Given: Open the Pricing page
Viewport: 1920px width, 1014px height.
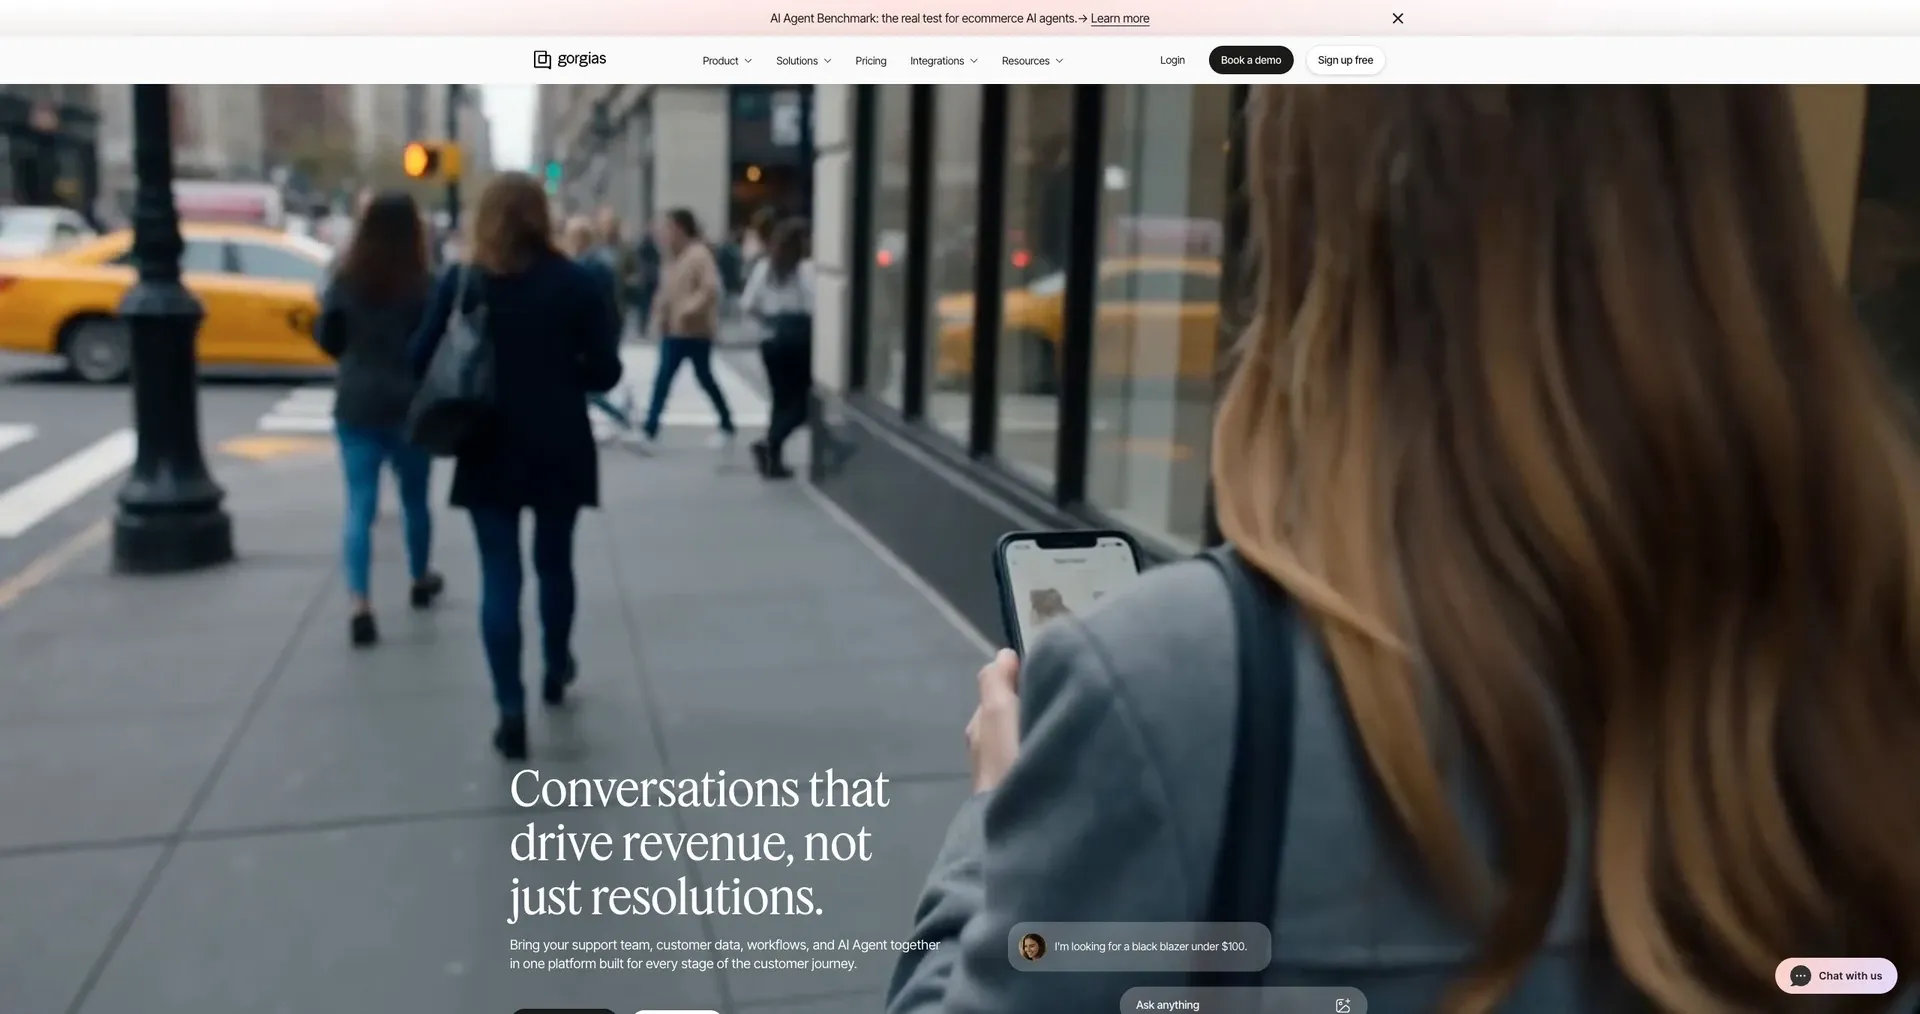Looking at the screenshot, I should 871,61.
